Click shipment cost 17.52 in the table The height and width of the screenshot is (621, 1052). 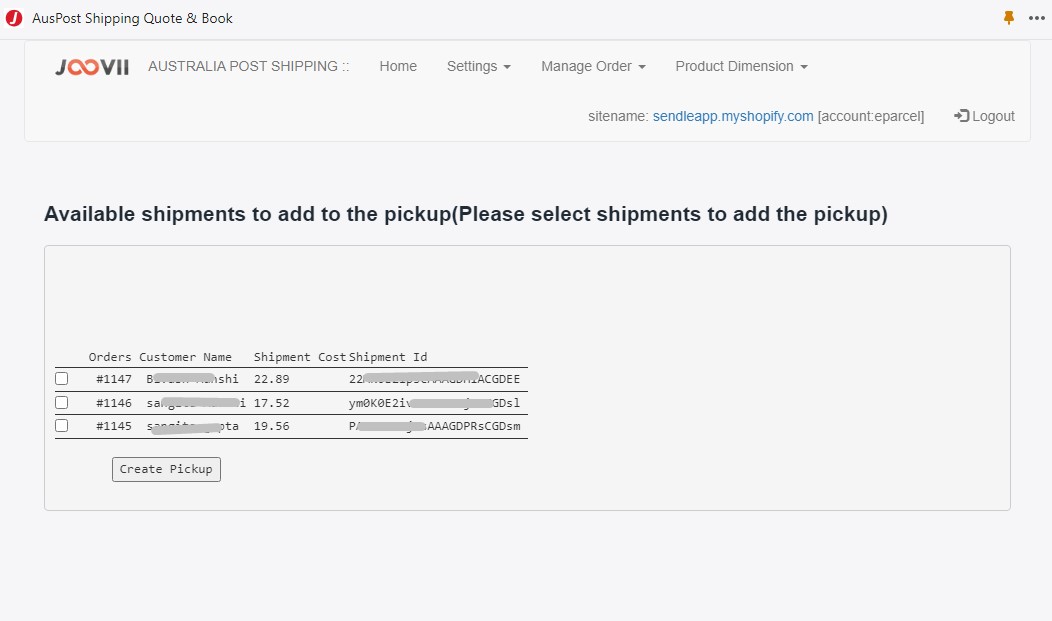271,403
